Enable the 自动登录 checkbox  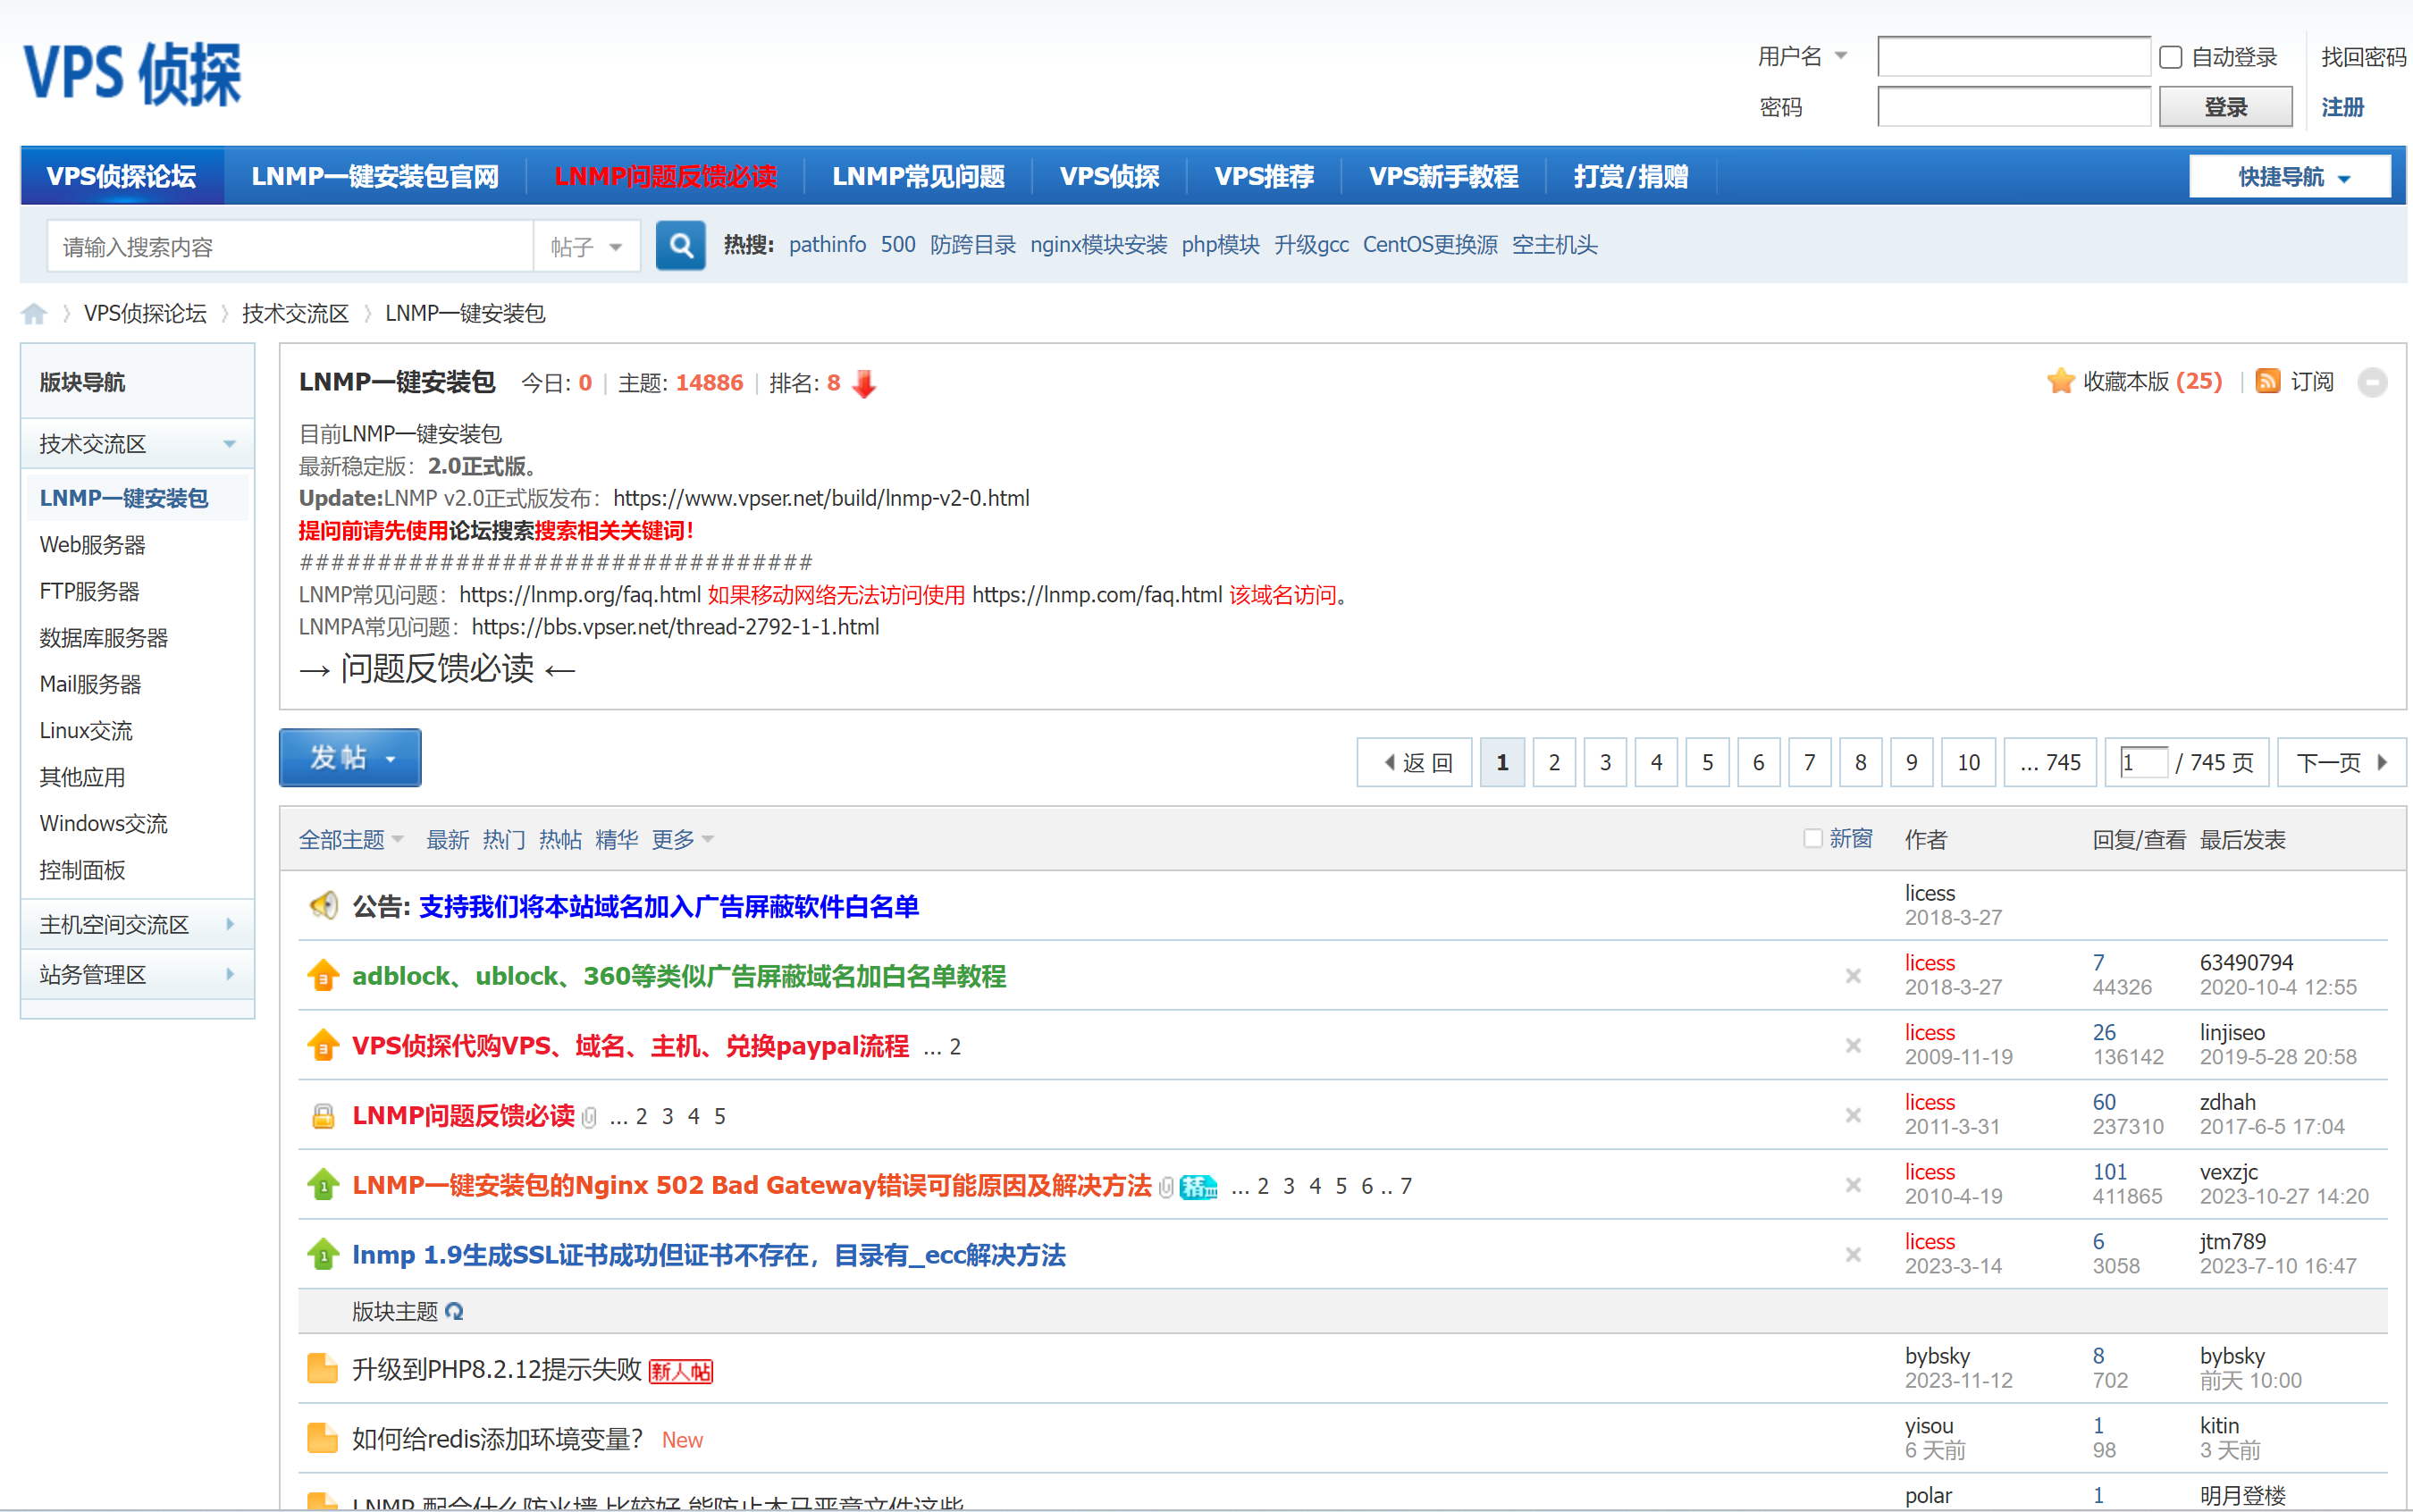(x=2170, y=58)
